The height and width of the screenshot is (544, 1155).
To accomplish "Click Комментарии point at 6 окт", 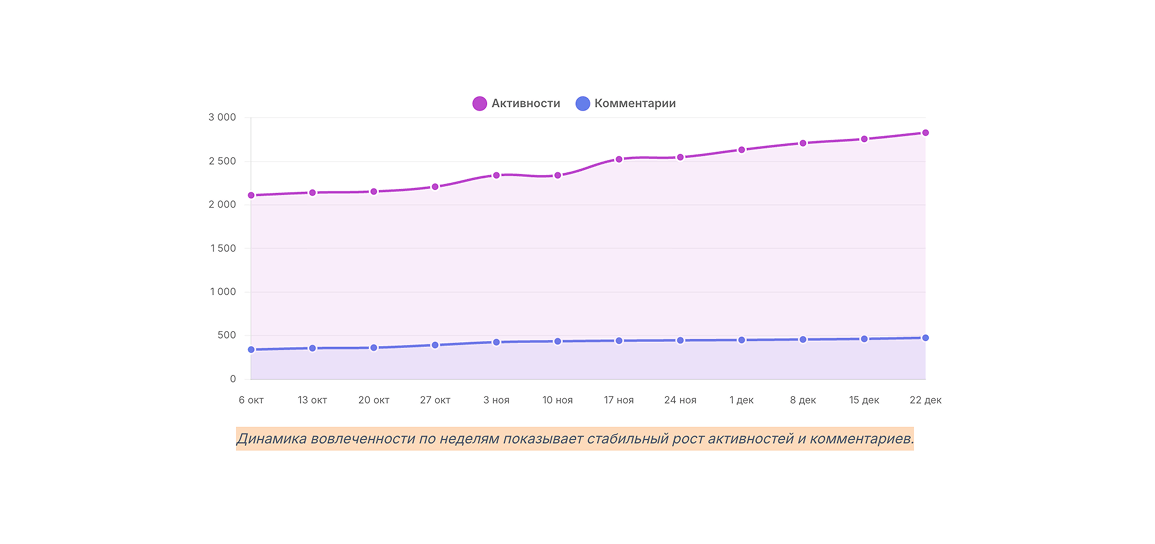I will coord(251,349).
